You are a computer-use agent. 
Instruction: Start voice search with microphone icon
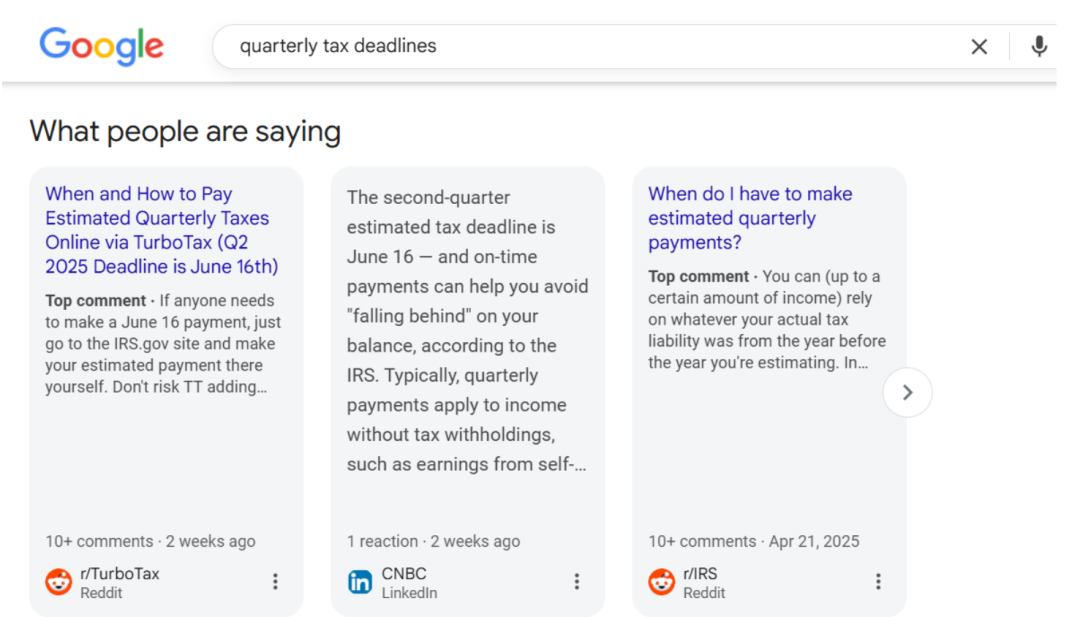click(1039, 47)
